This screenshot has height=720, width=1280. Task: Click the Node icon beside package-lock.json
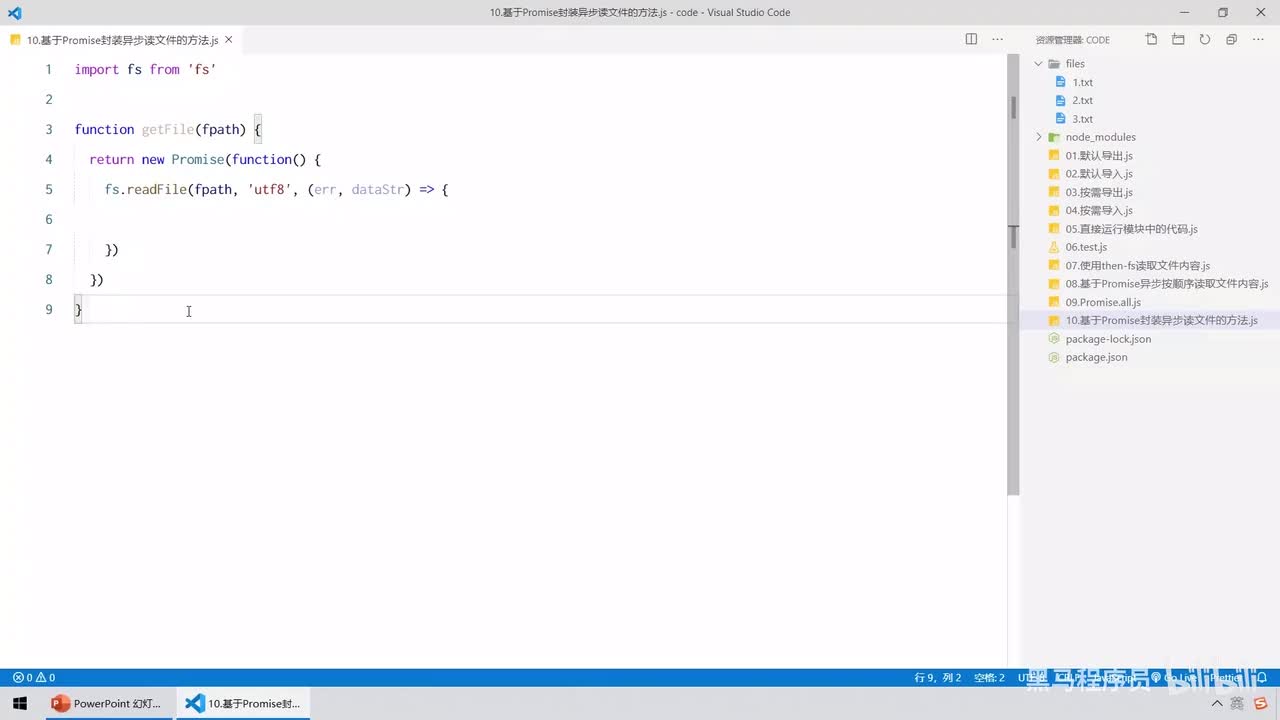pyautogui.click(x=1054, y=339)
